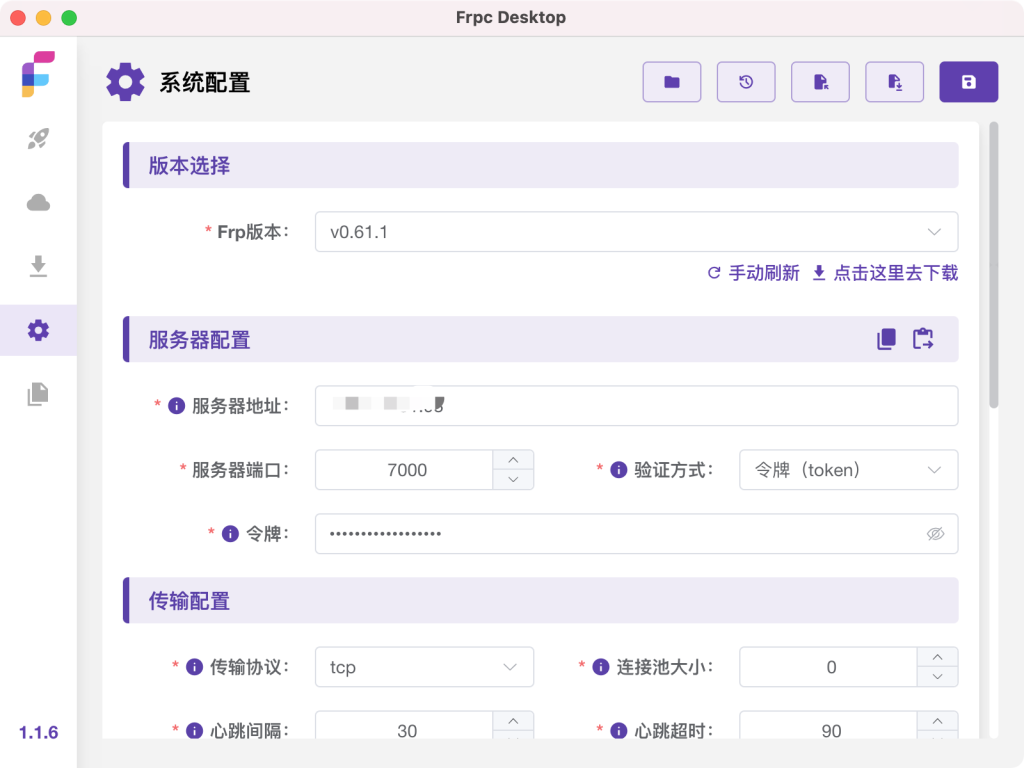
Task: Copy server config using the copy icon
Action: point(886,339)
